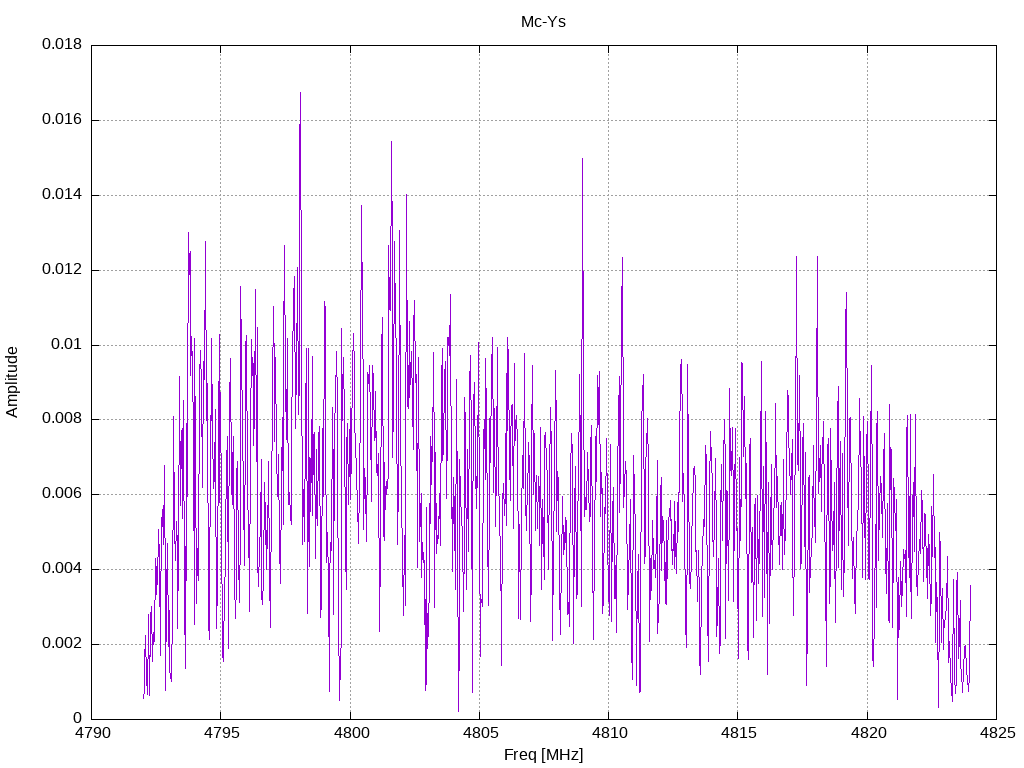Click the 0.002 y-axis tick label
Image resolution: width=1024 pixels, height=768 pixels.
coord(62,643)
